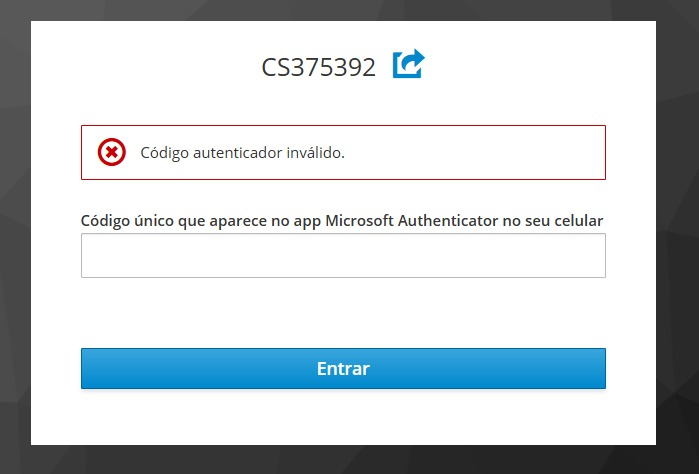Click the 'Código autenticador inválido.' message
This screenshot has width=699, height=474.
[243, 153]
